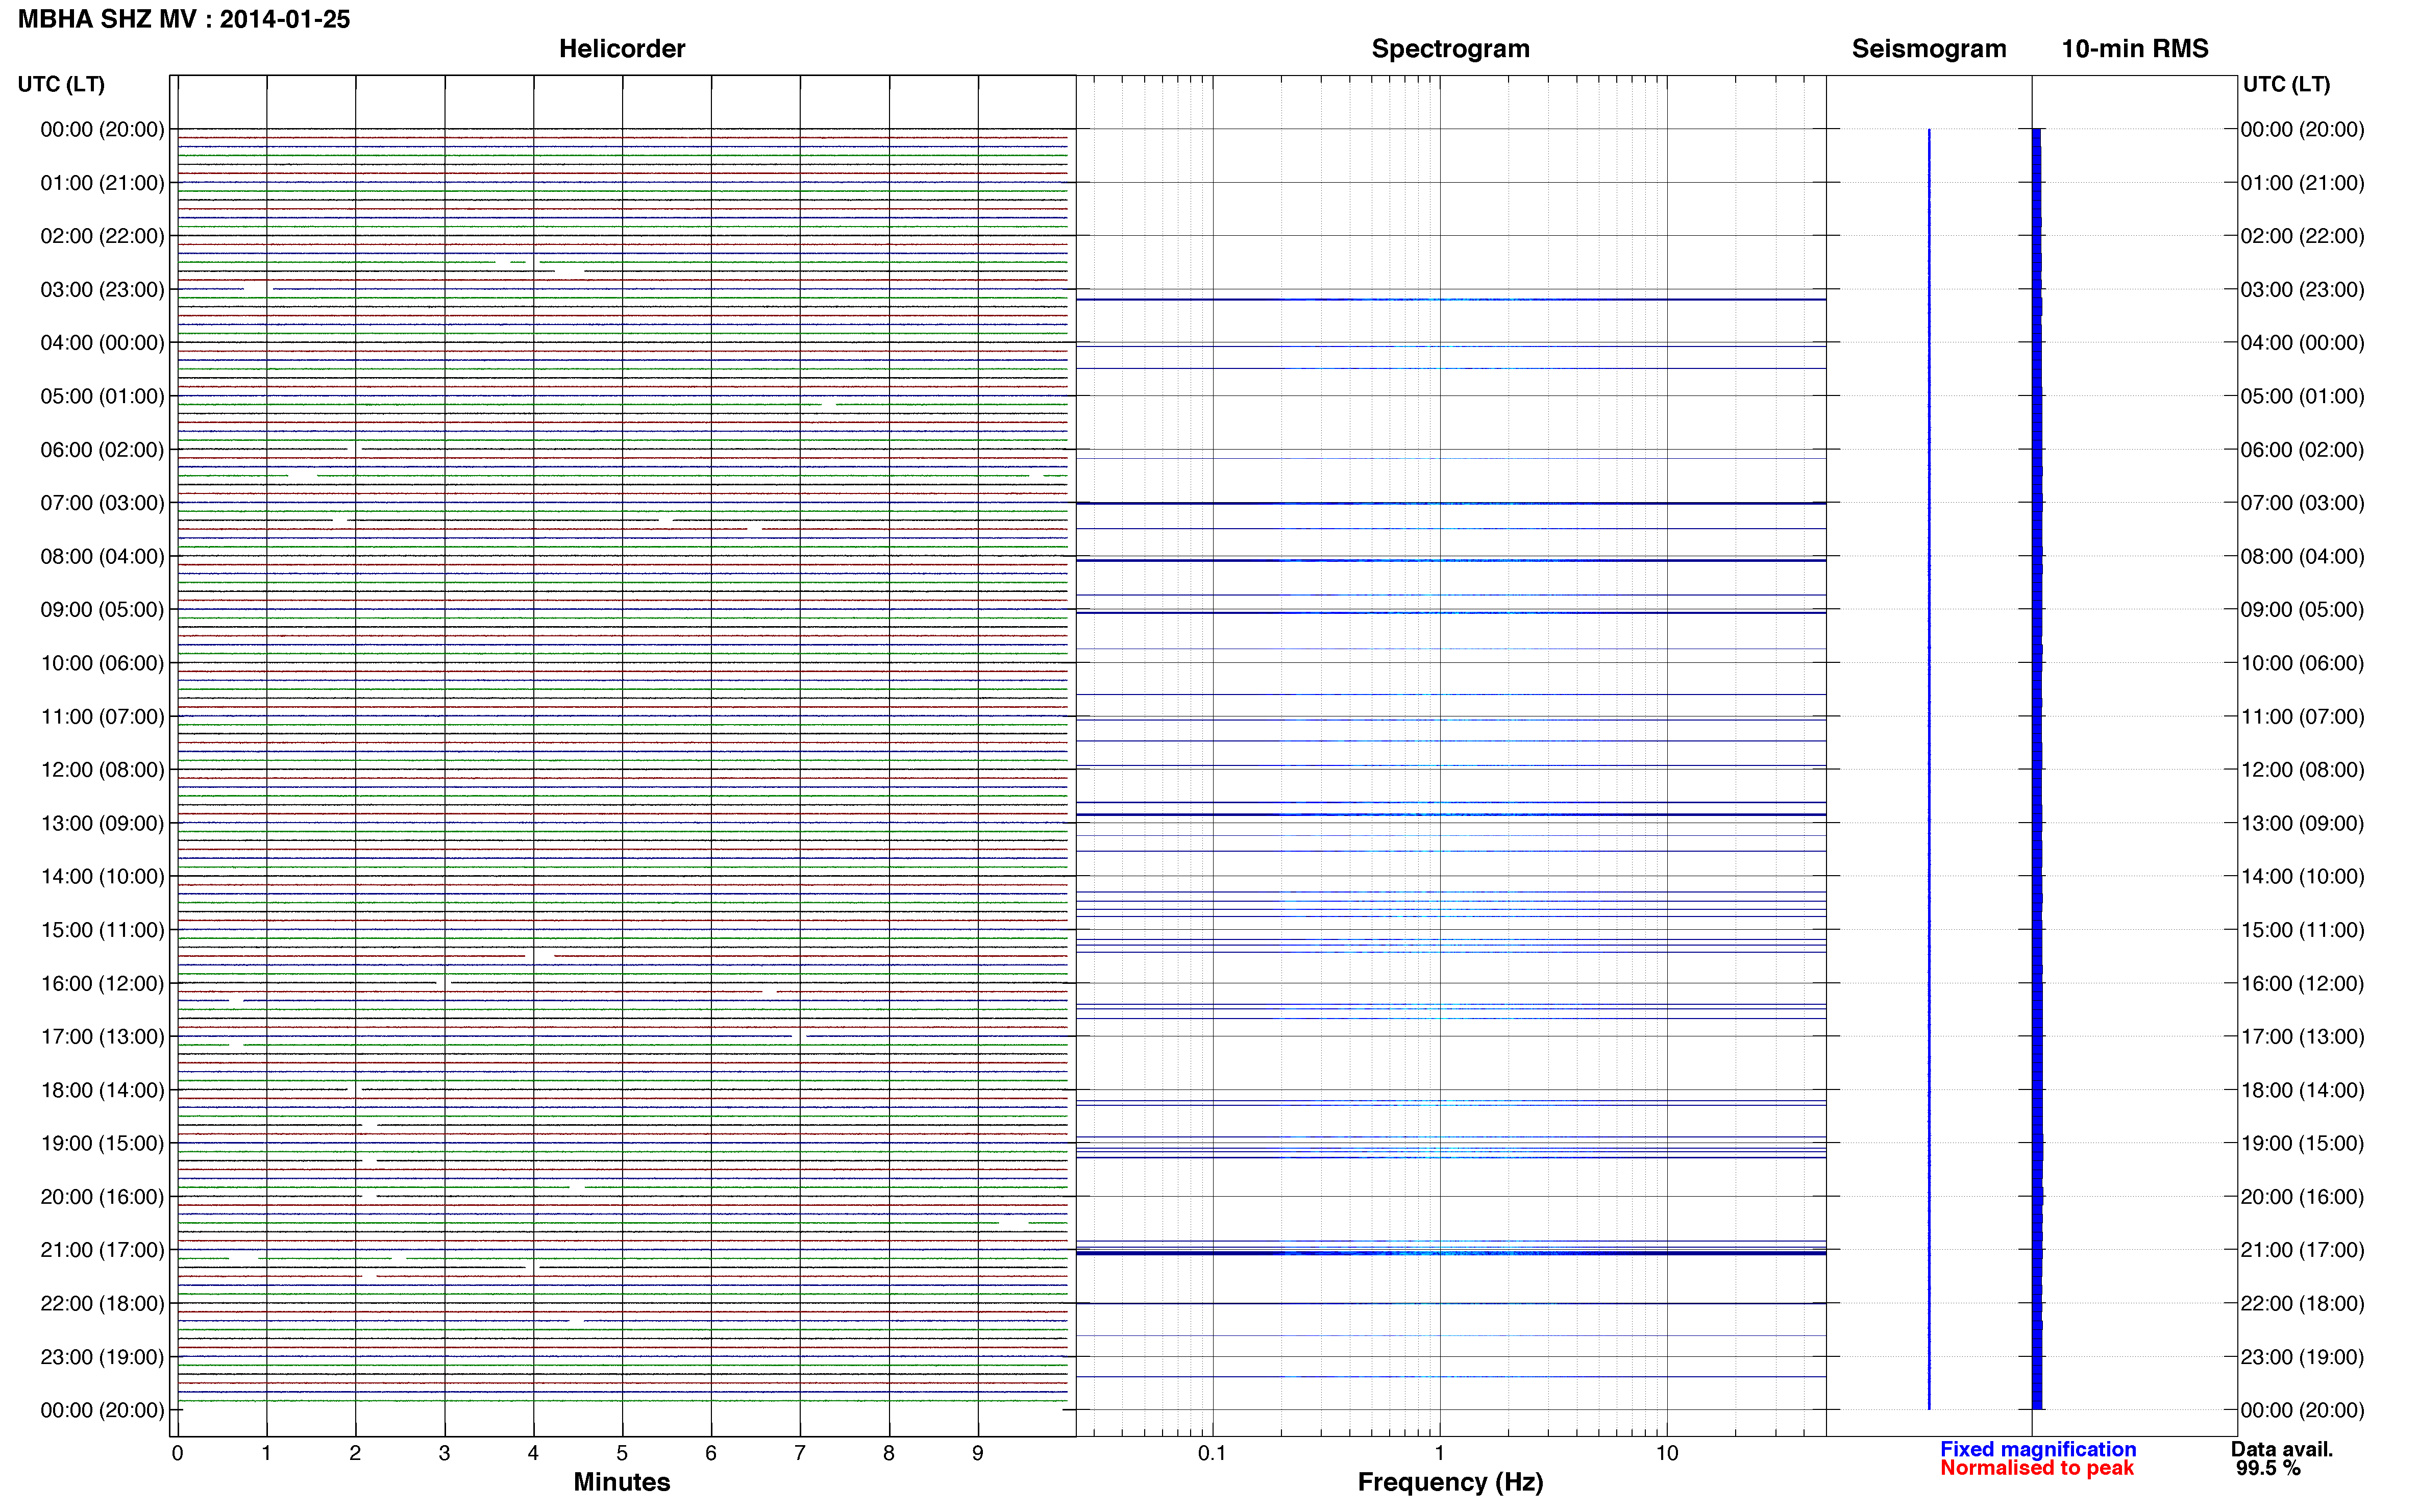Image resolution: width=2419 pixels, height=1512 pixels.
Task: Click the 'UTC (LT)' label on the right axis
Action: tap(2286, 84)
